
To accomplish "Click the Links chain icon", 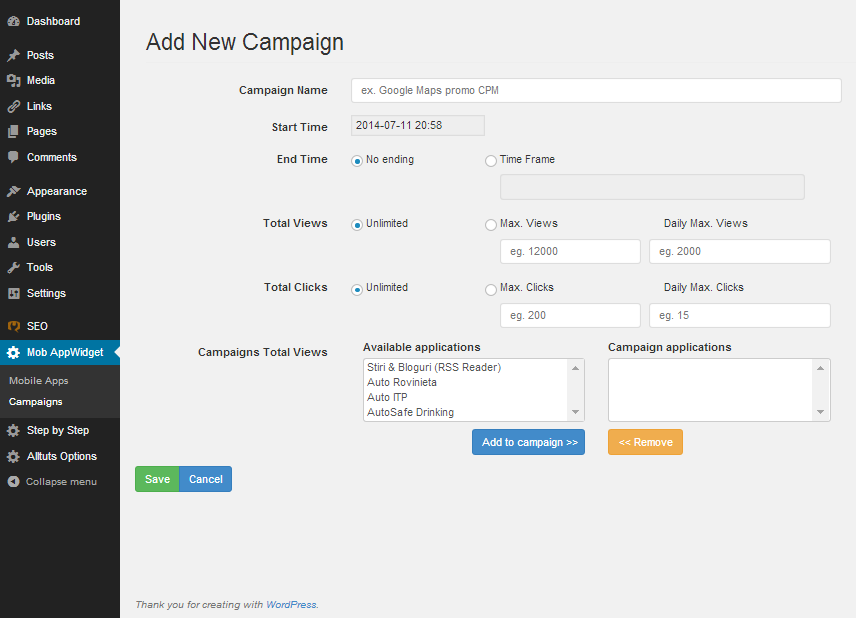I will [14, 106].
